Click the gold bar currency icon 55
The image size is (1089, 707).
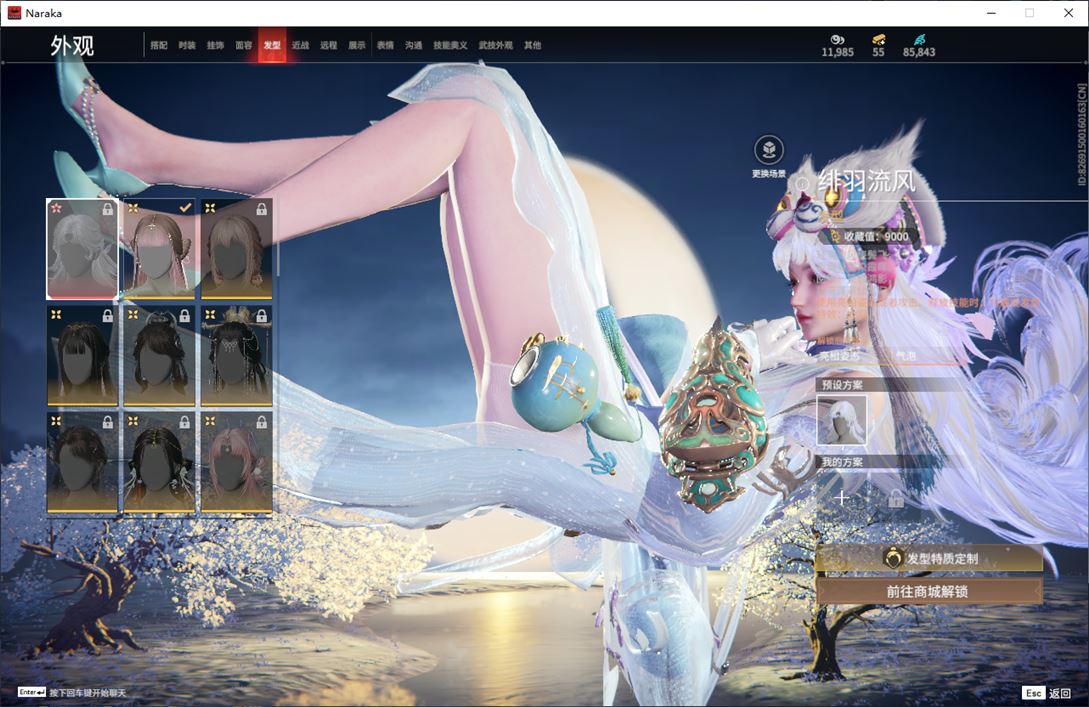(x=879, y=40)
